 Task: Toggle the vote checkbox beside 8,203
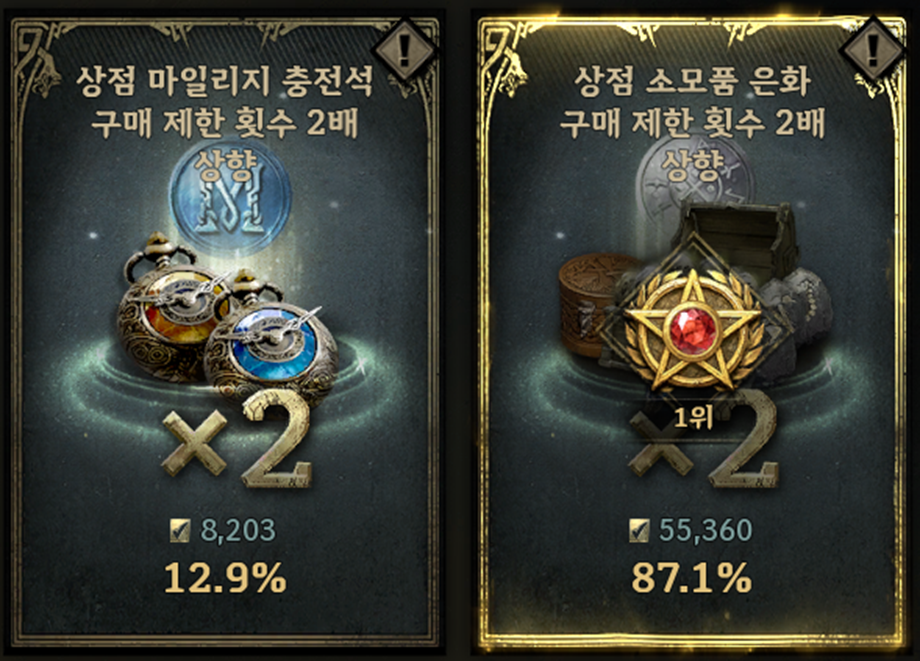(180, 530)
